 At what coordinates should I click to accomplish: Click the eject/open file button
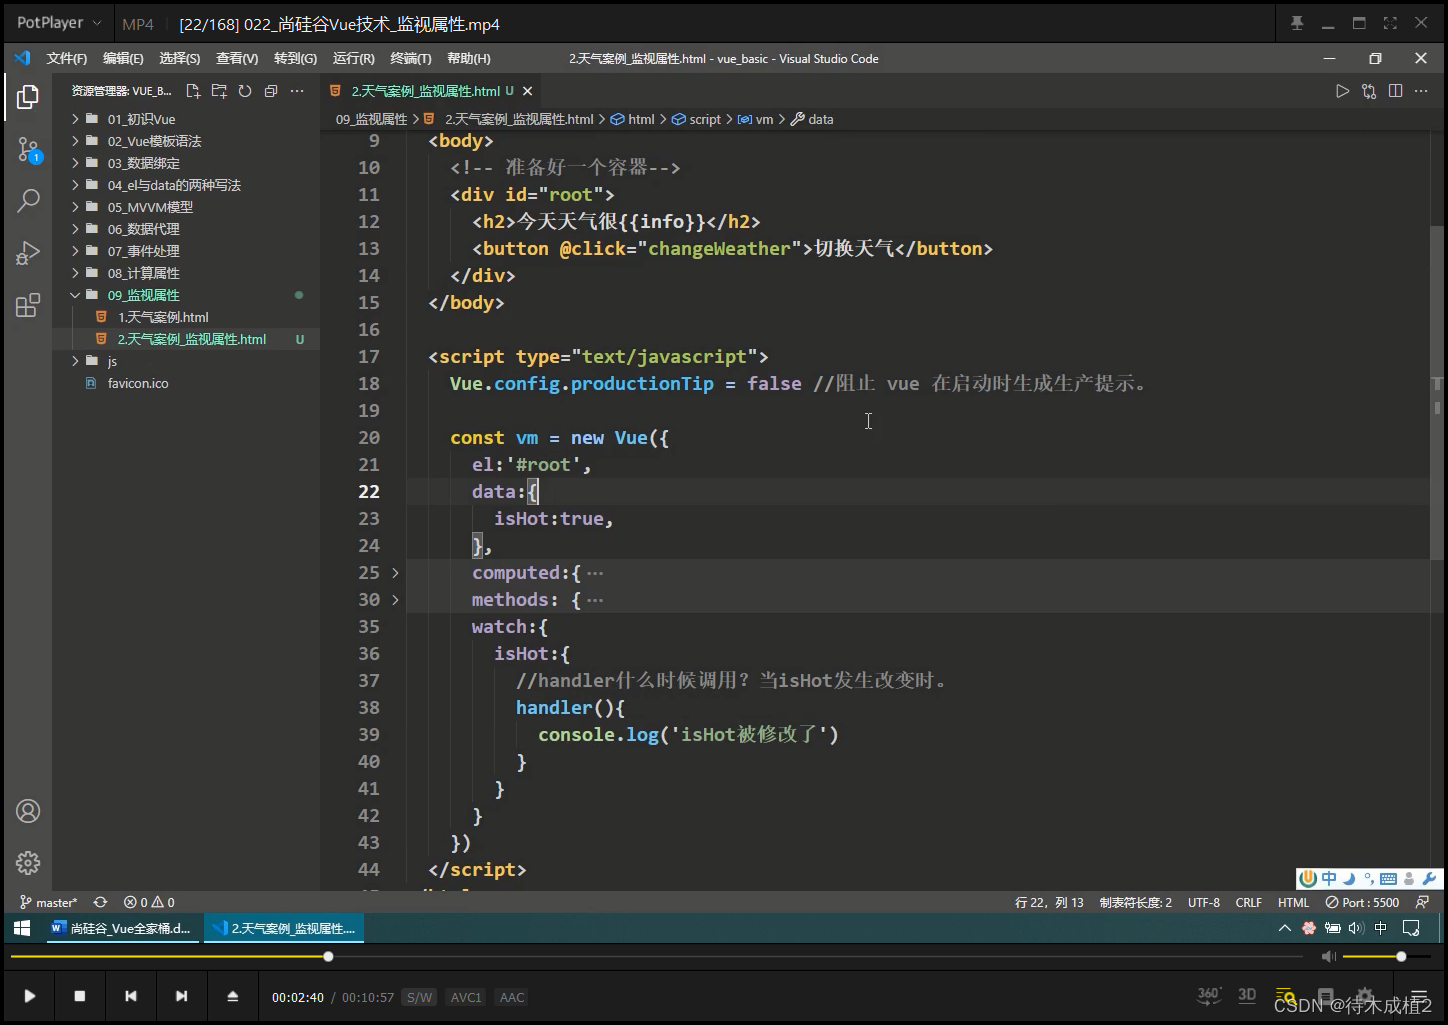tap(232, 996)
